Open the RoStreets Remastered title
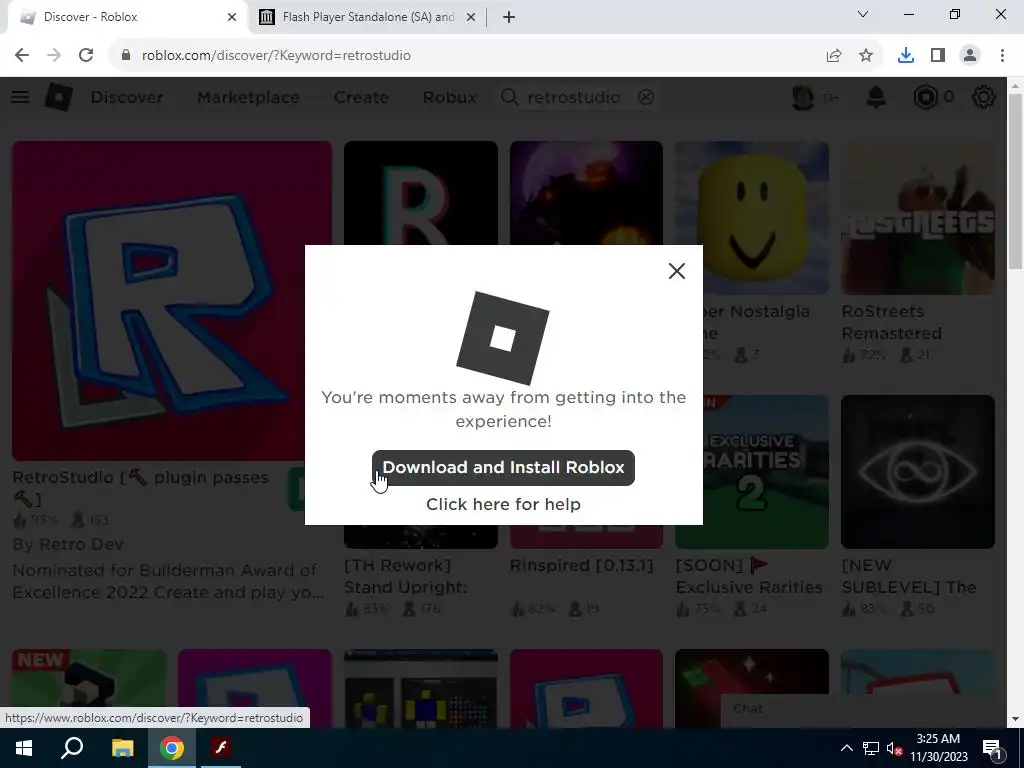This screenshot has width=1024, height=768. point(891,322)
